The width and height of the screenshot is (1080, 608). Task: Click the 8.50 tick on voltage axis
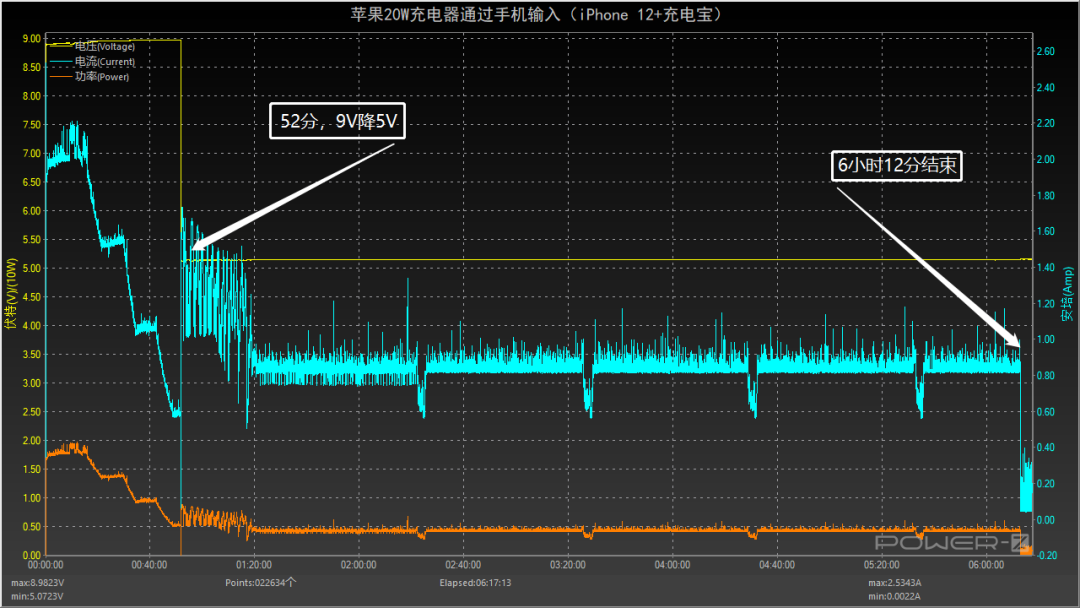pos(32,67)
